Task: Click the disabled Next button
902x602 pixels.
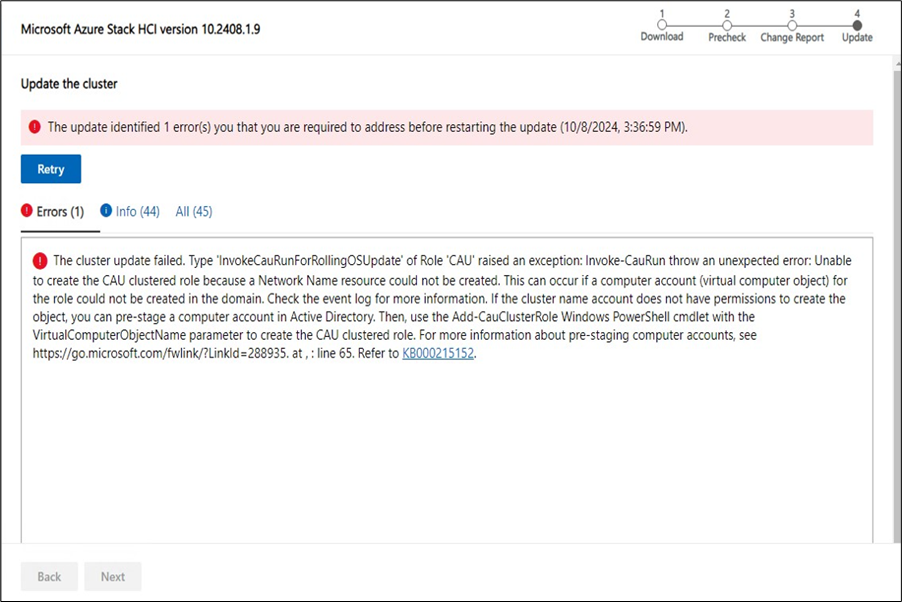Action: coord(112,576)
